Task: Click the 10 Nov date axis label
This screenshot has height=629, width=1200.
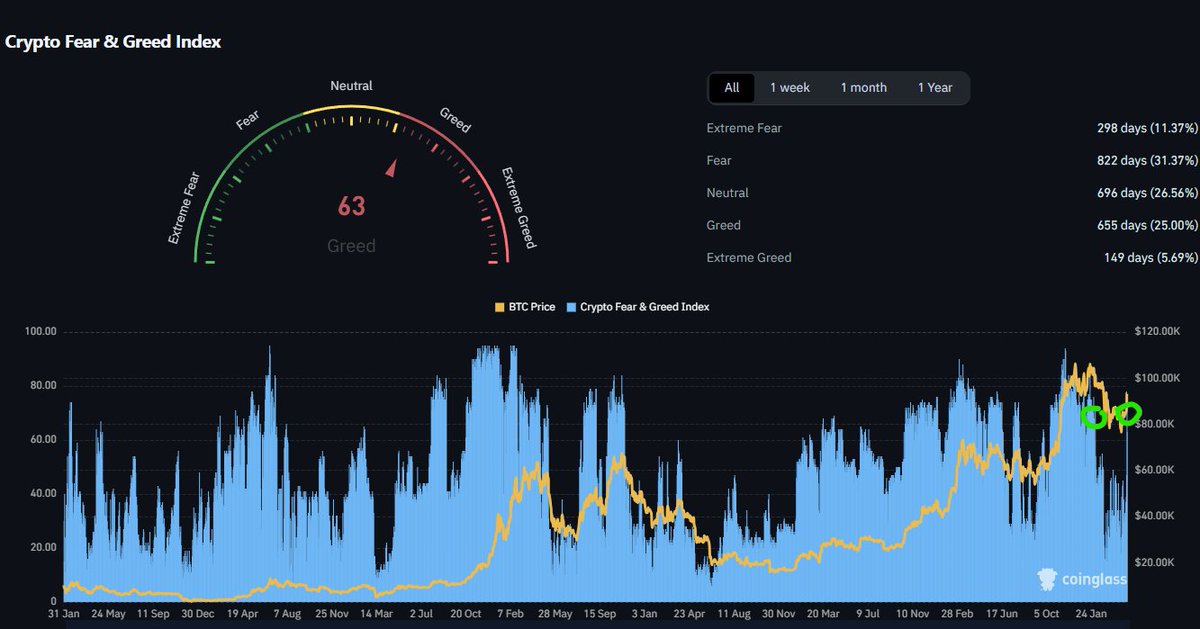Action: click(911, 614)
